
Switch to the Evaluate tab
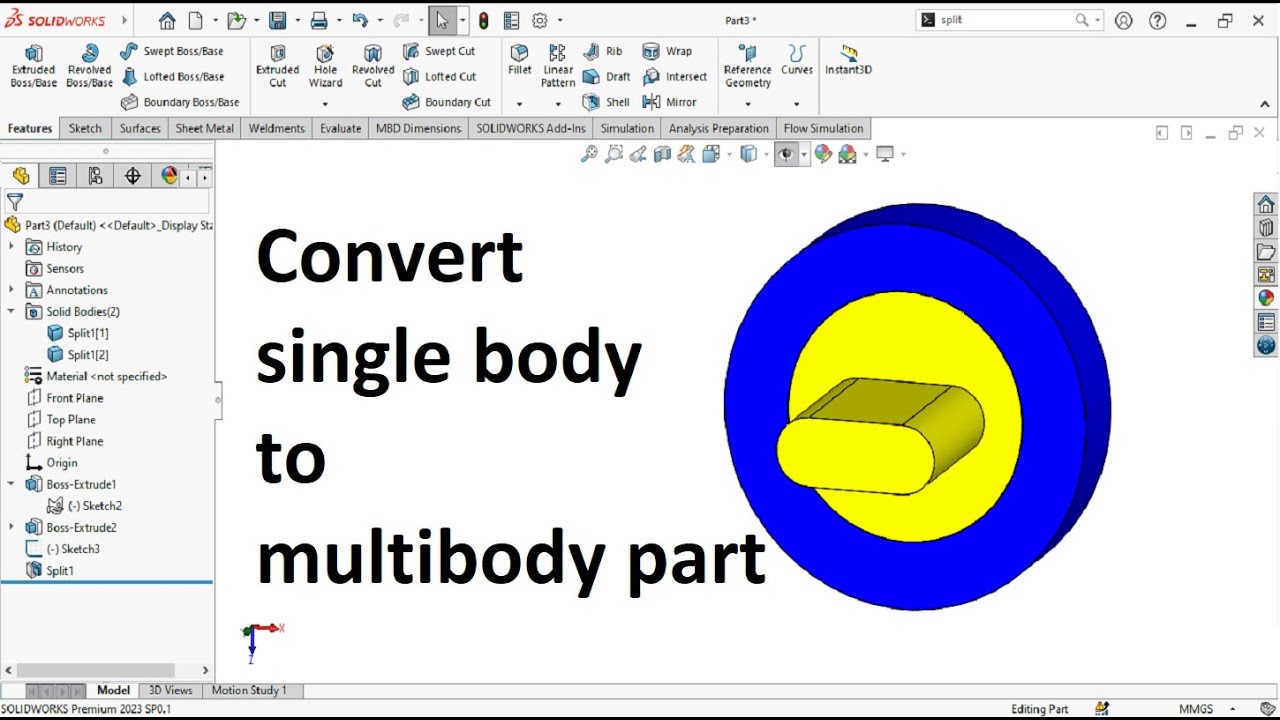[x=340, y=128]
